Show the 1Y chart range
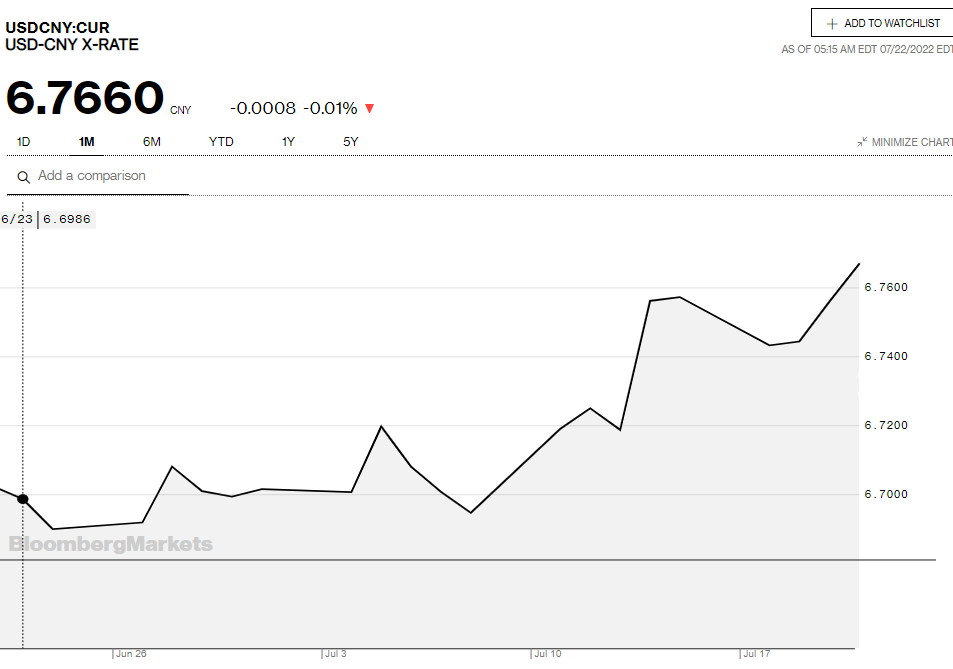 coord(288,142)
